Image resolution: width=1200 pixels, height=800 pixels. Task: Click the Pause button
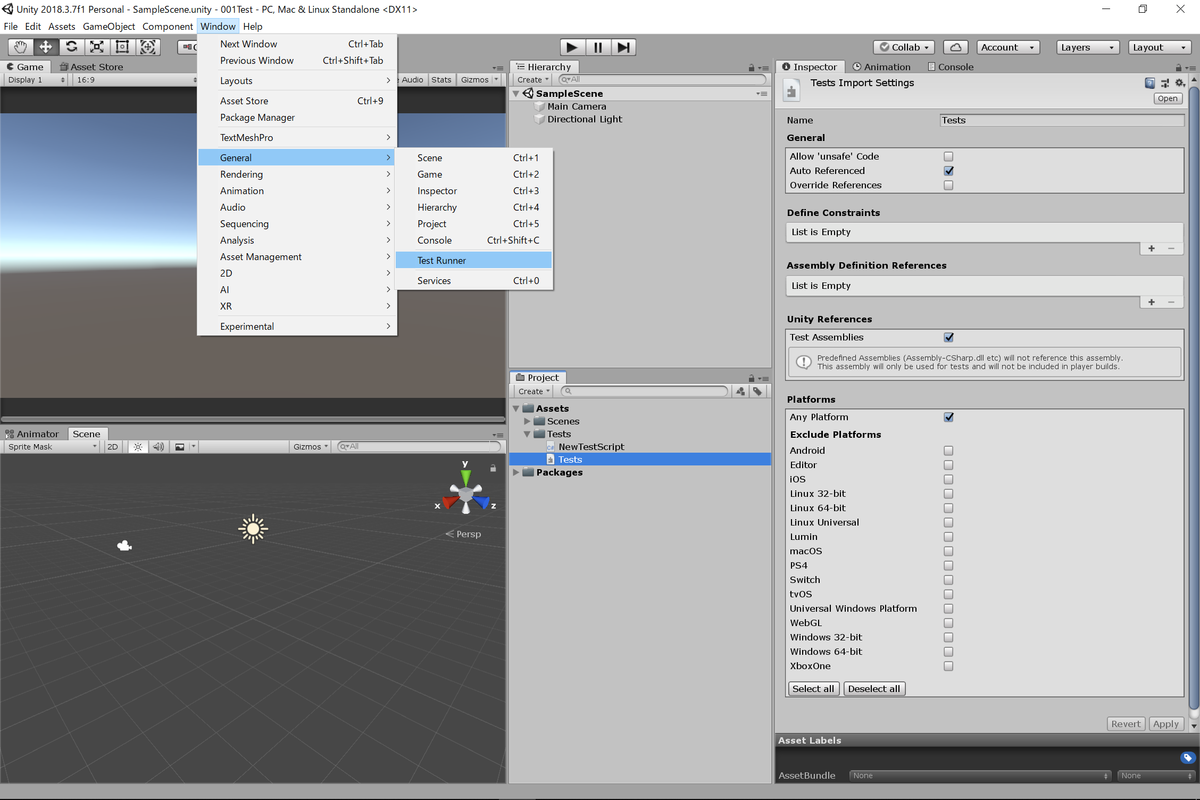click(x=598, y=47)
